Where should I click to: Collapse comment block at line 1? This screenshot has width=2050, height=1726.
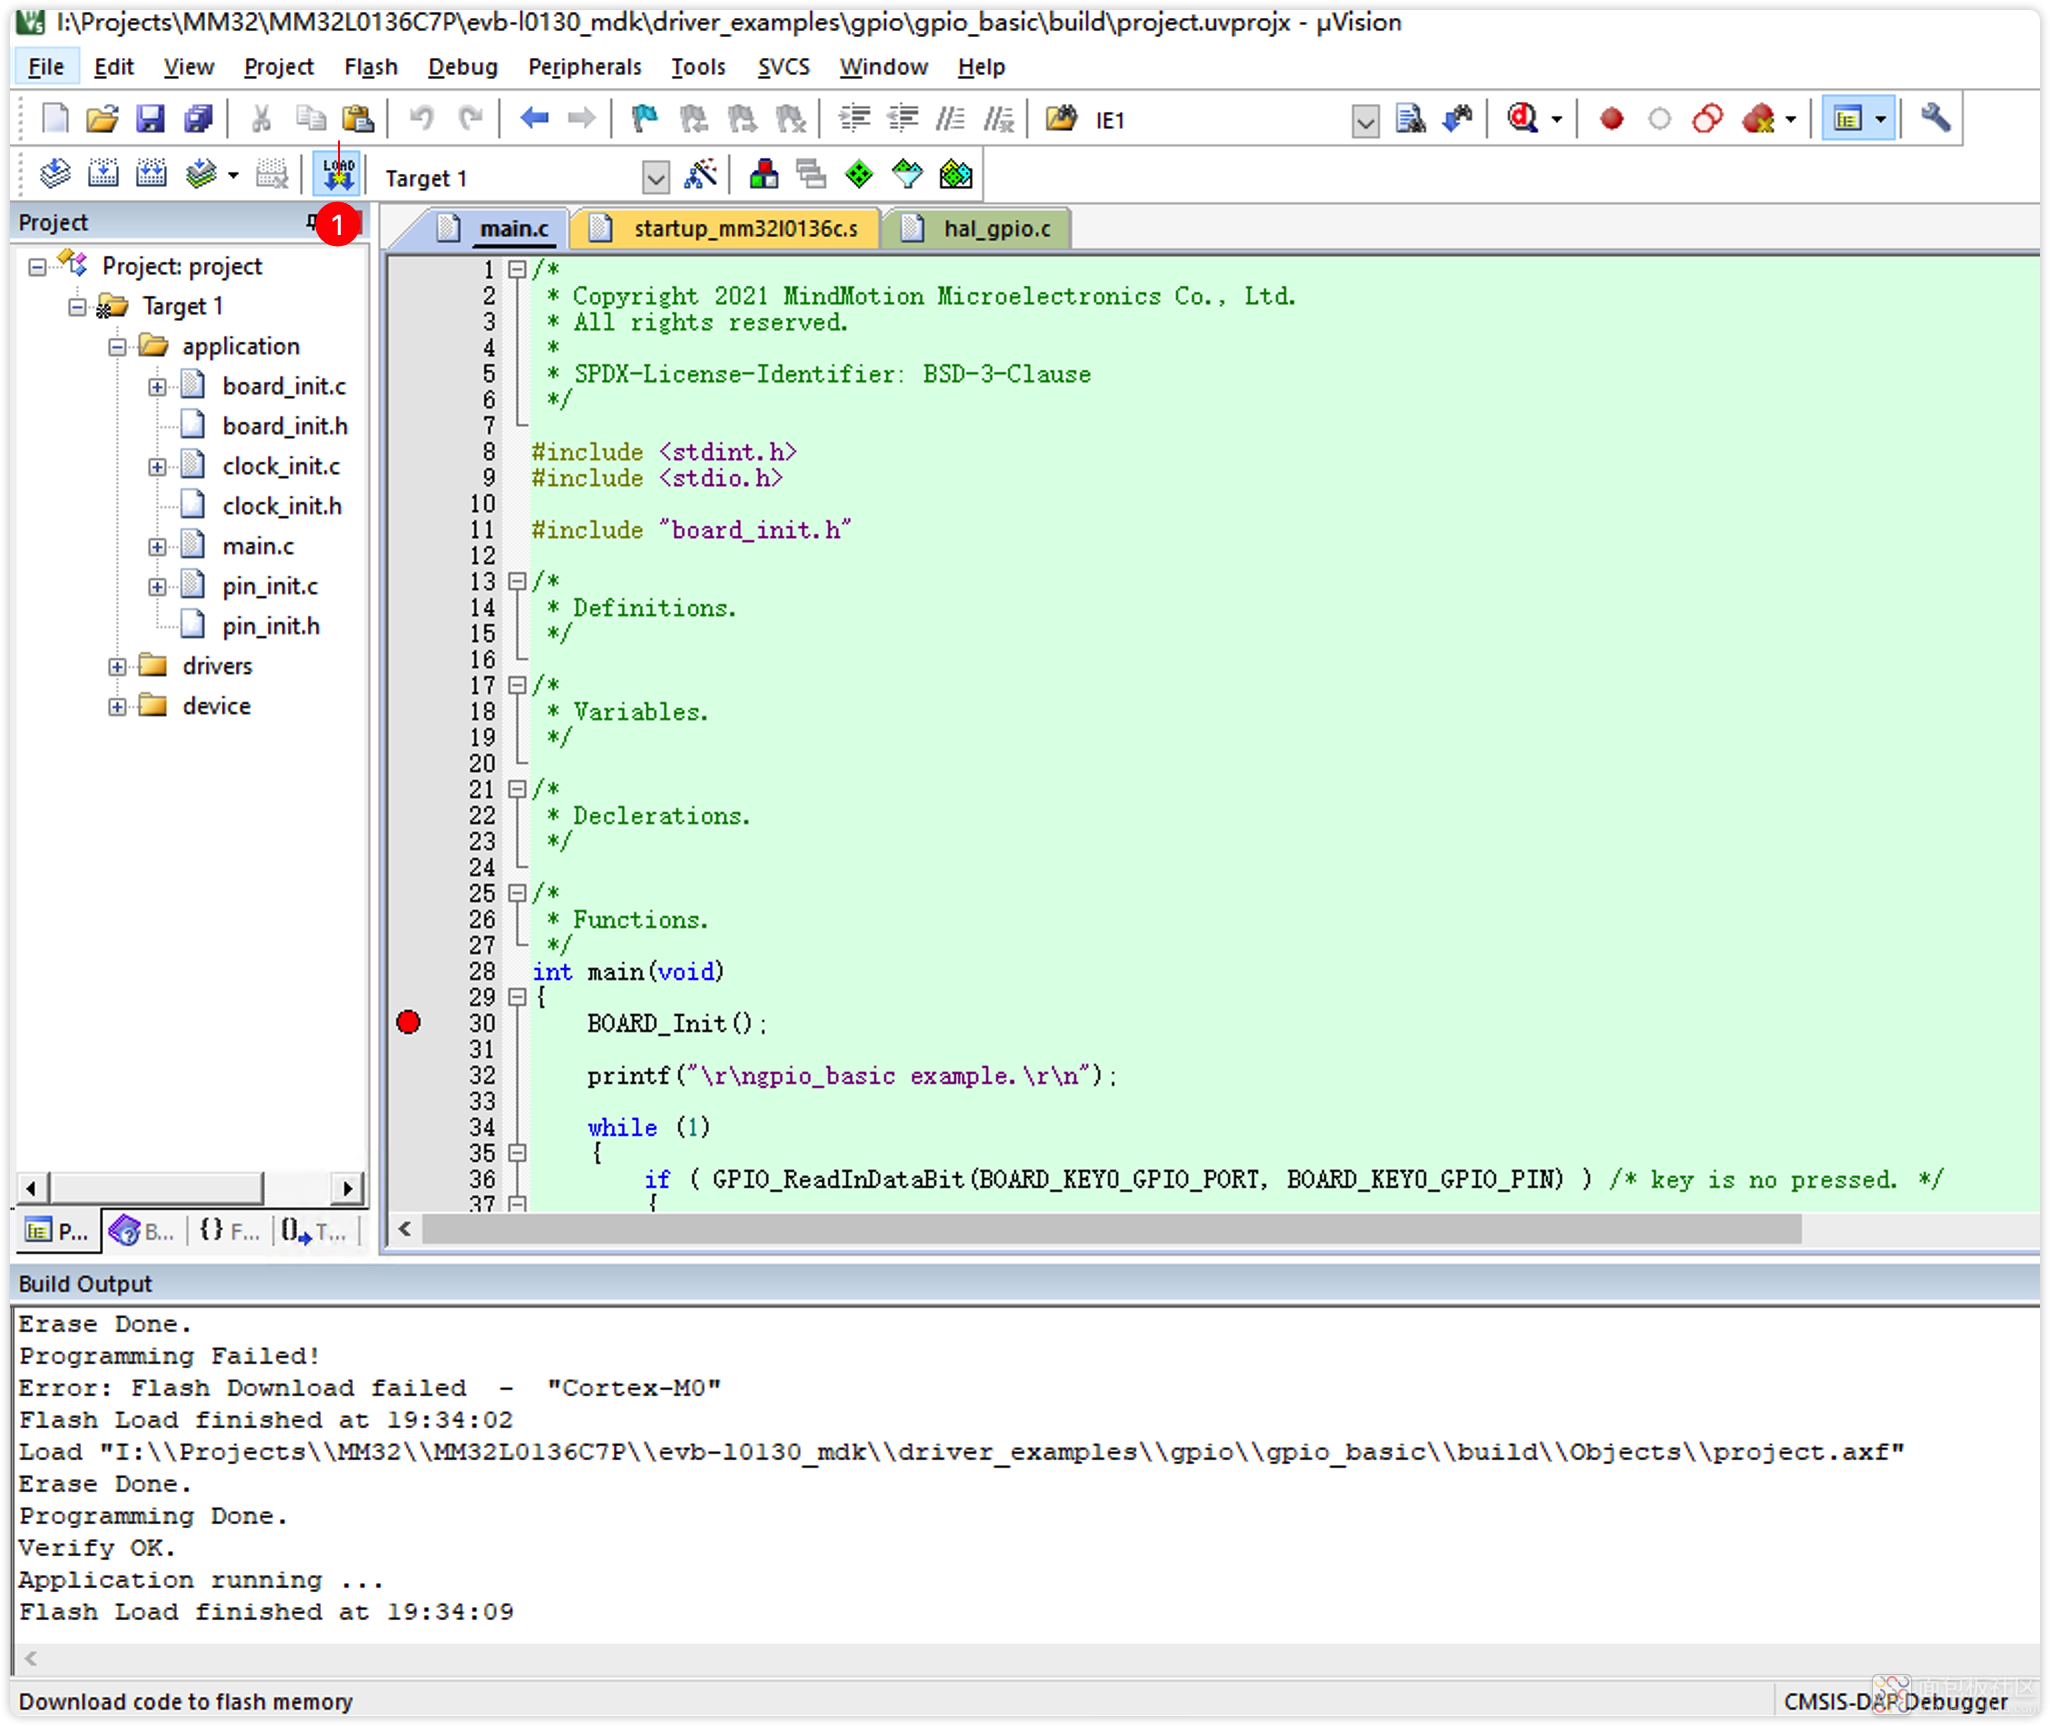tap(517, 269)
